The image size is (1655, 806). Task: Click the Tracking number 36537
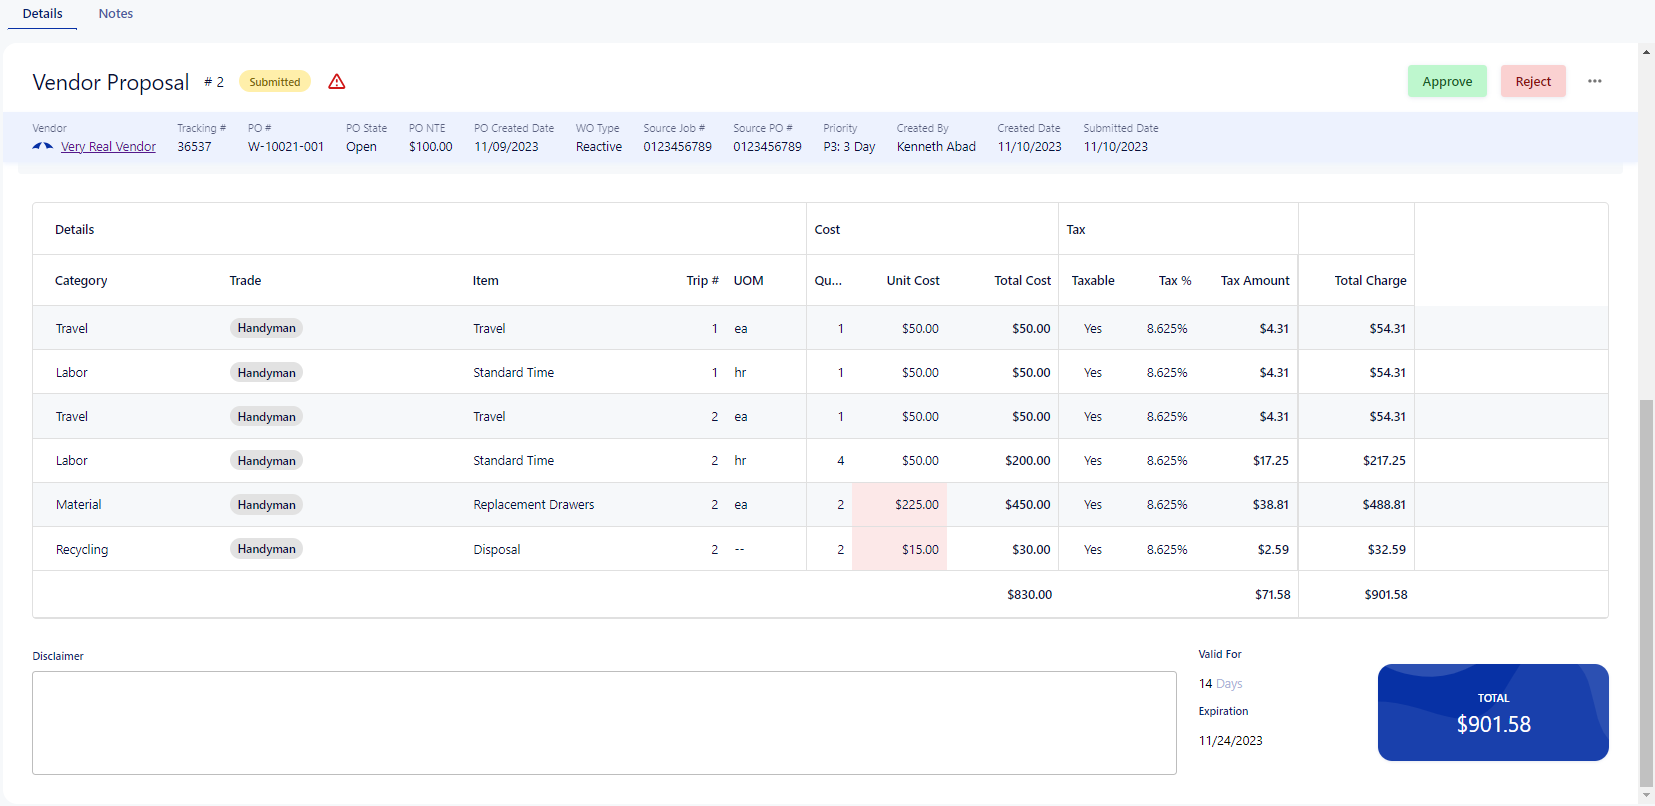tap(194, 146)
